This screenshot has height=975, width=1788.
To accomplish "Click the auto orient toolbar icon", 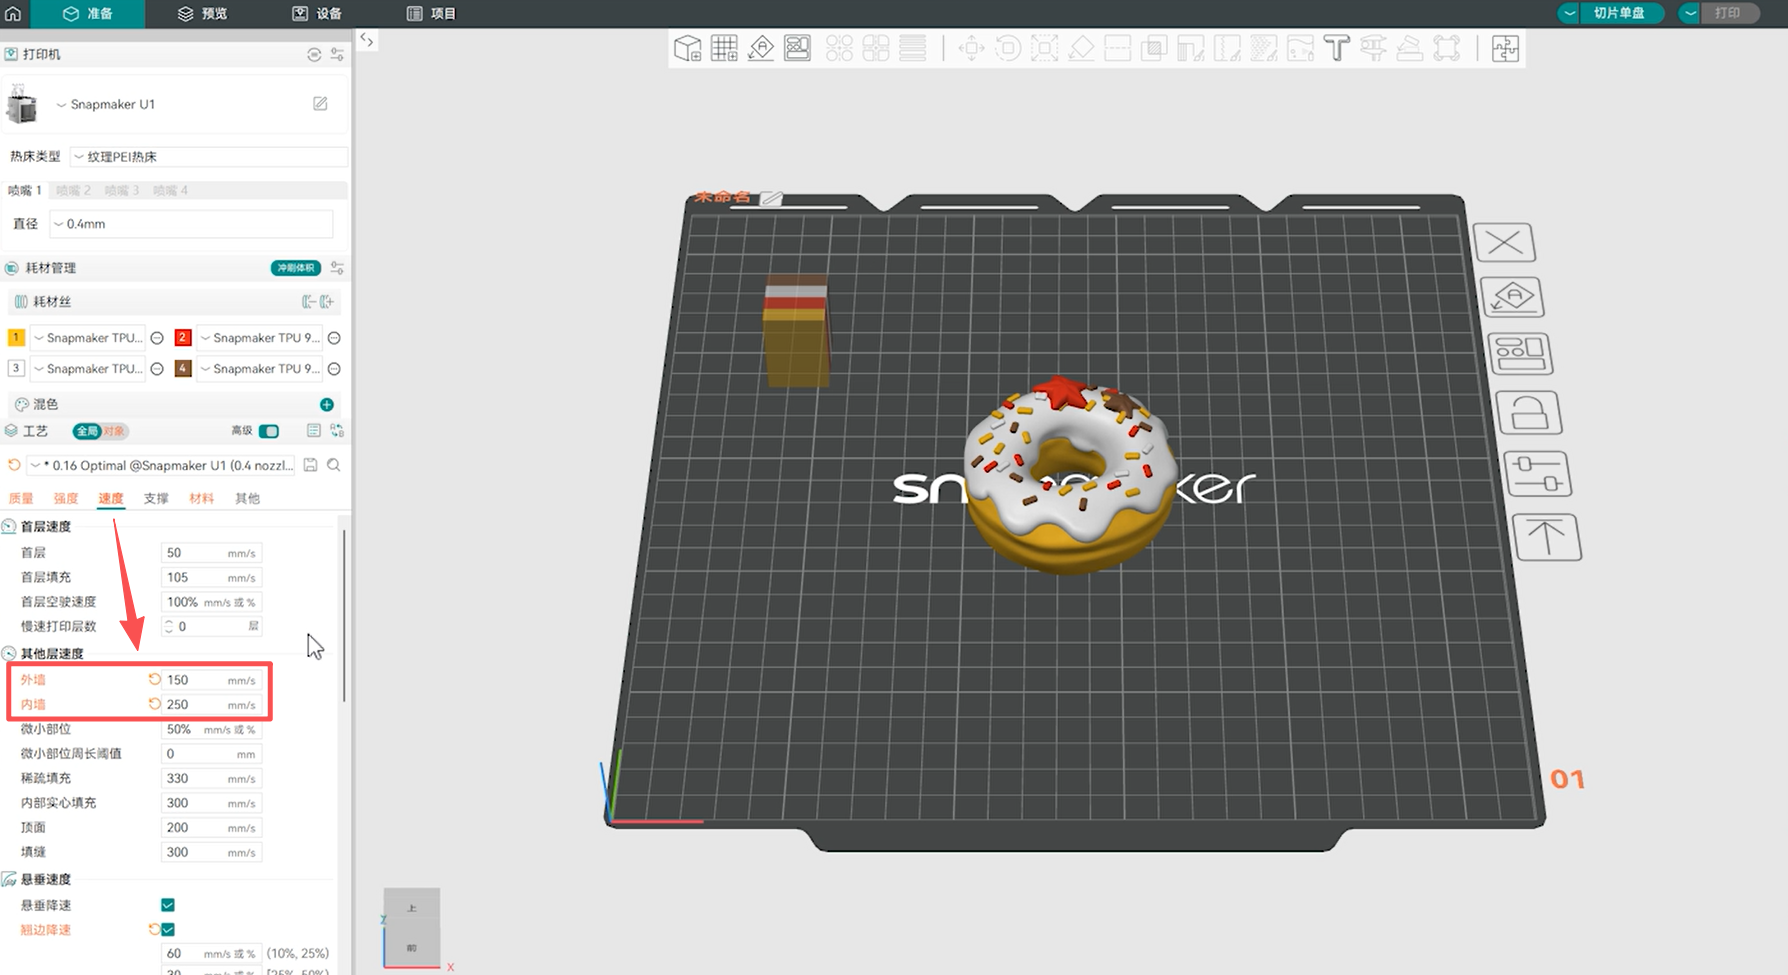I will pos(761,48).
